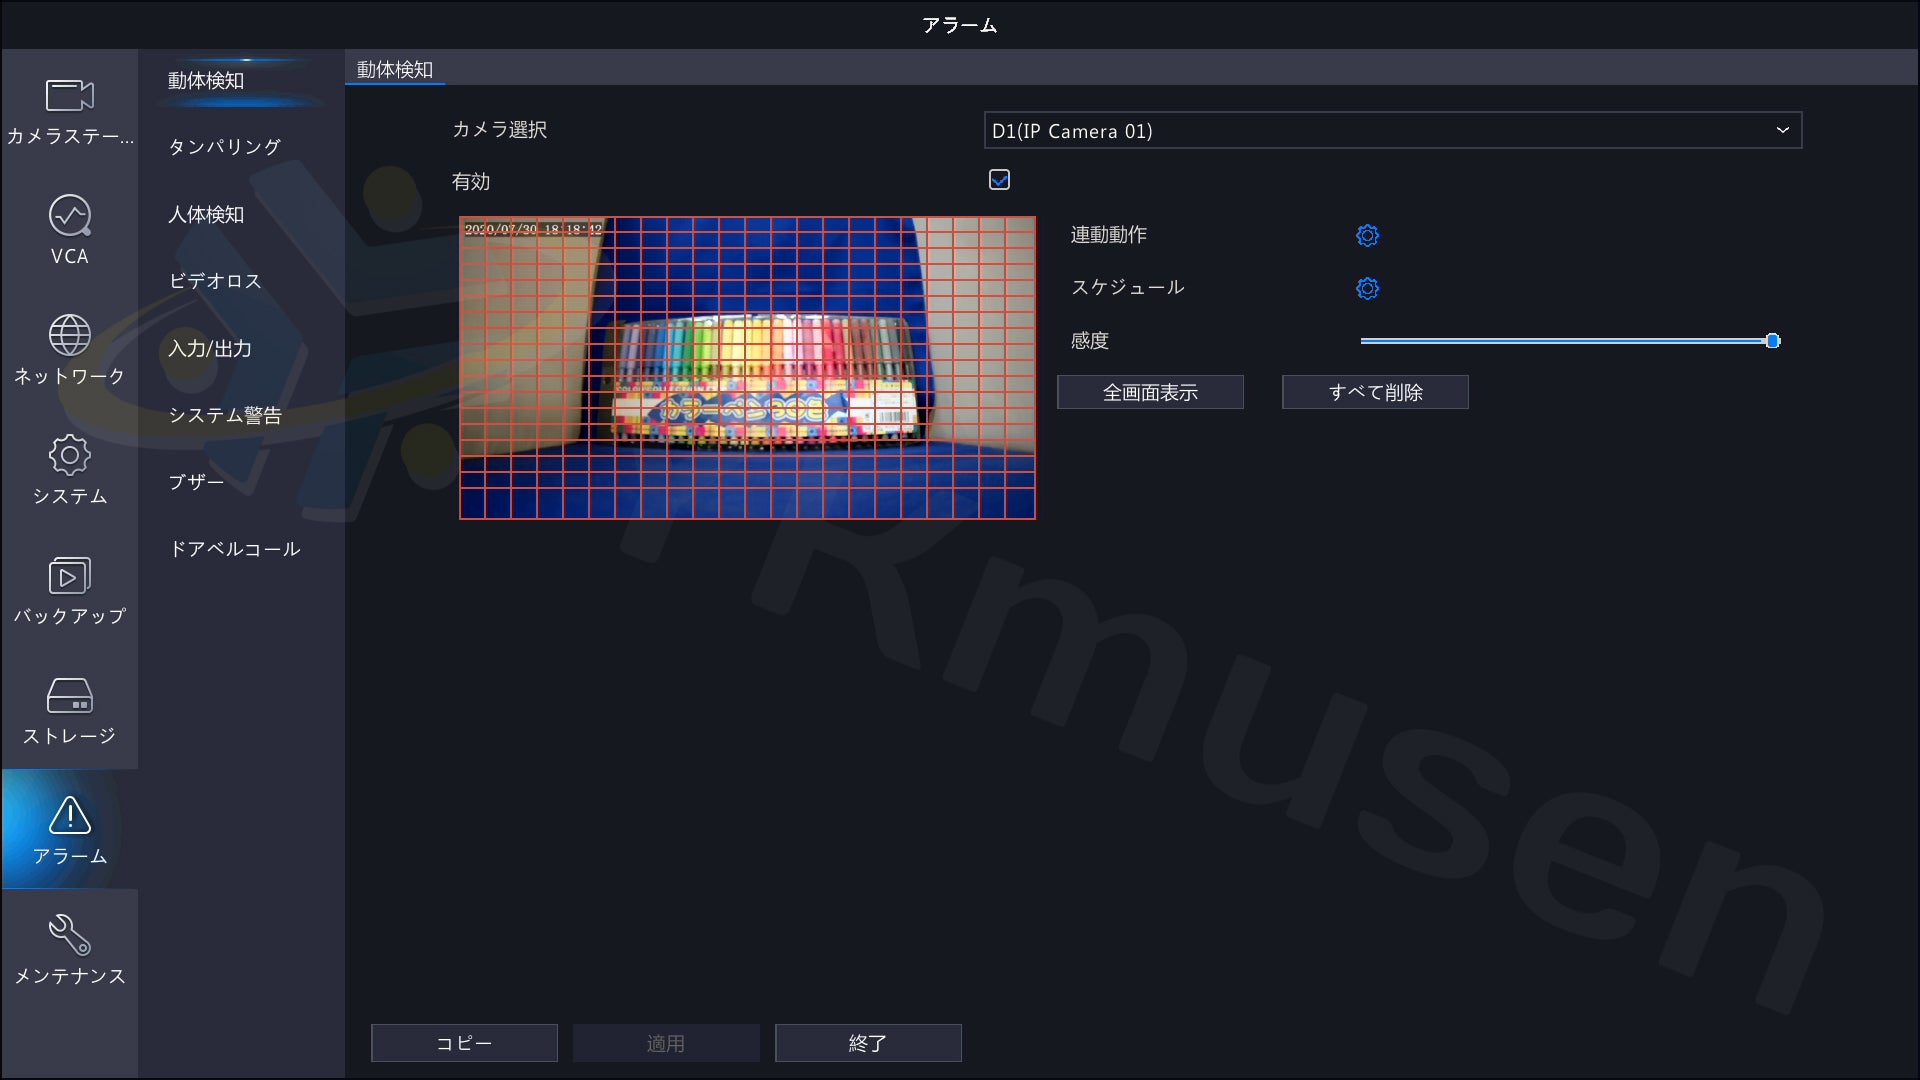The height and width of the screenshot is (1080, 1920).
Task: Click on the sensitivity slider track
Action: [1560, 341]
